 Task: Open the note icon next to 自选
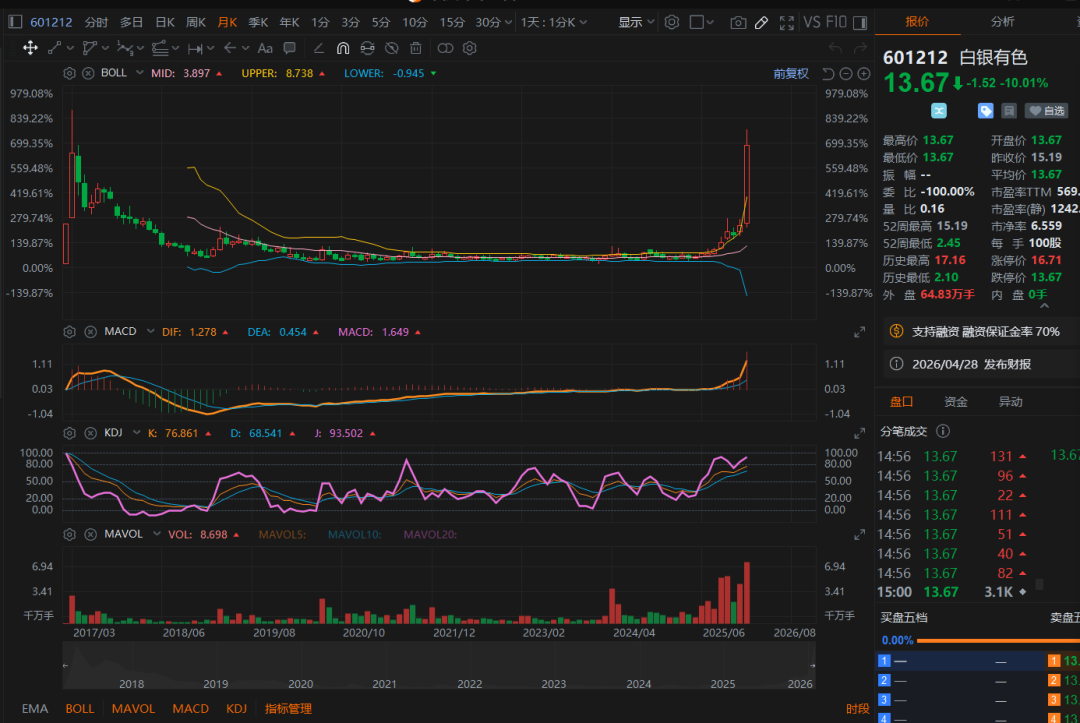pyautogui.click(x=1009, y=111)
